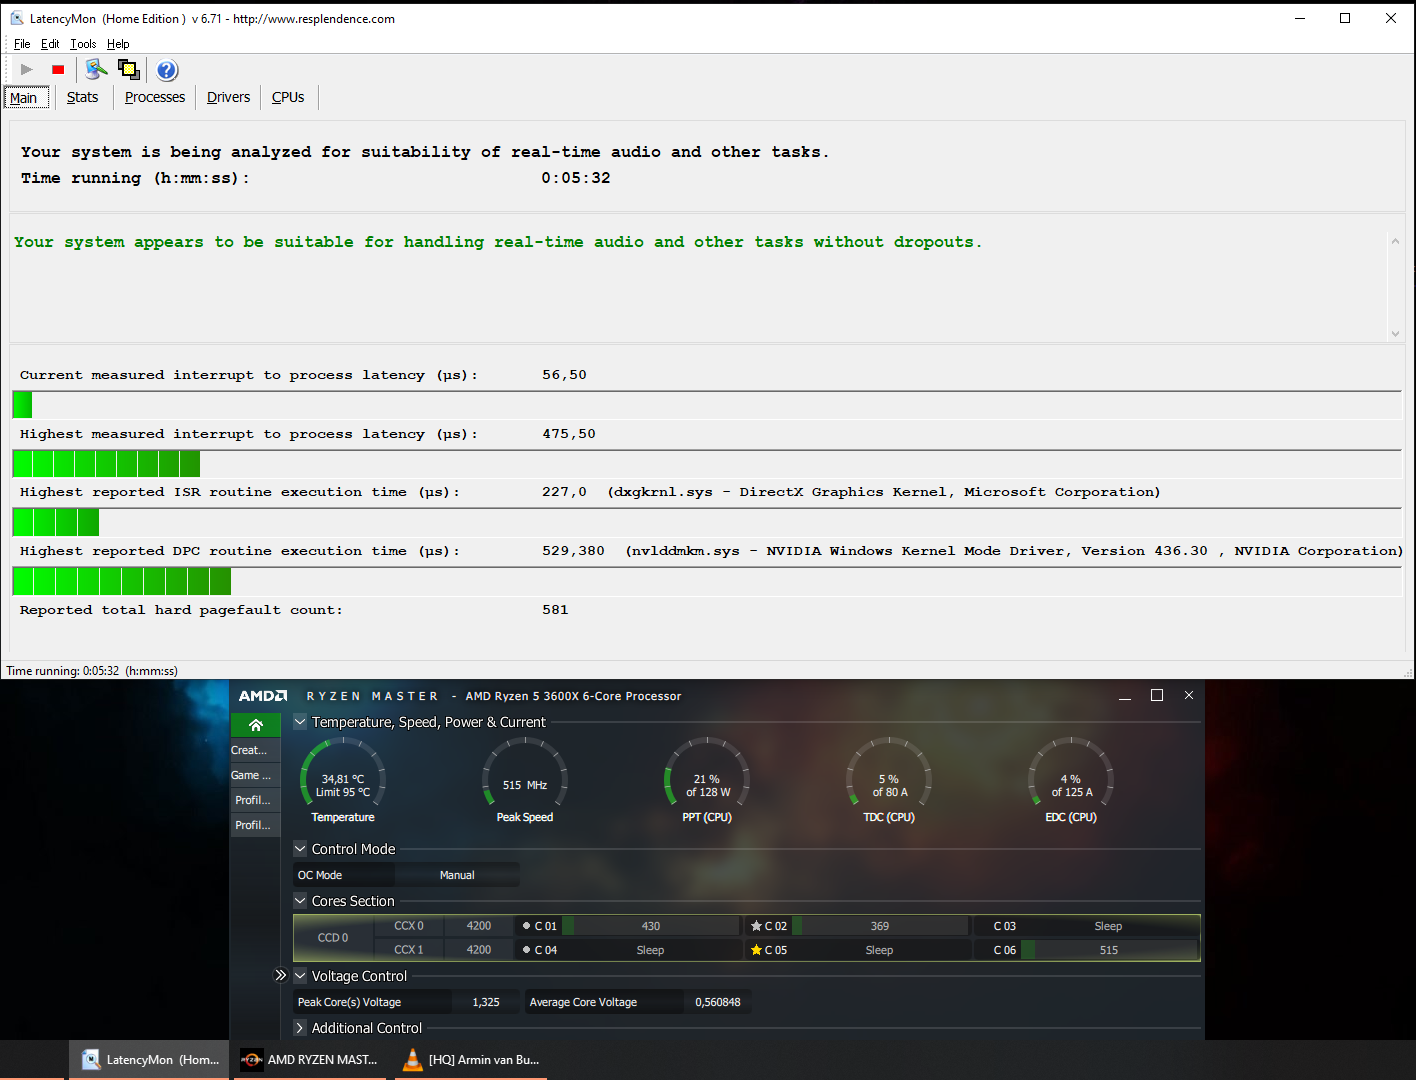Viewport: 1416px width, 1080px height.
Task: Click the PPT (CPU) gauge
Action: click(707, 780)
